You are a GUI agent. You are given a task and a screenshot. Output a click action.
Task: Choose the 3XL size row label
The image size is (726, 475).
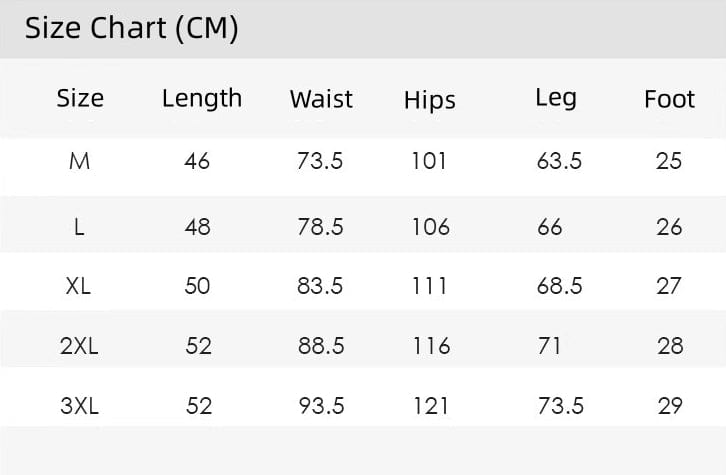point(79,406)
